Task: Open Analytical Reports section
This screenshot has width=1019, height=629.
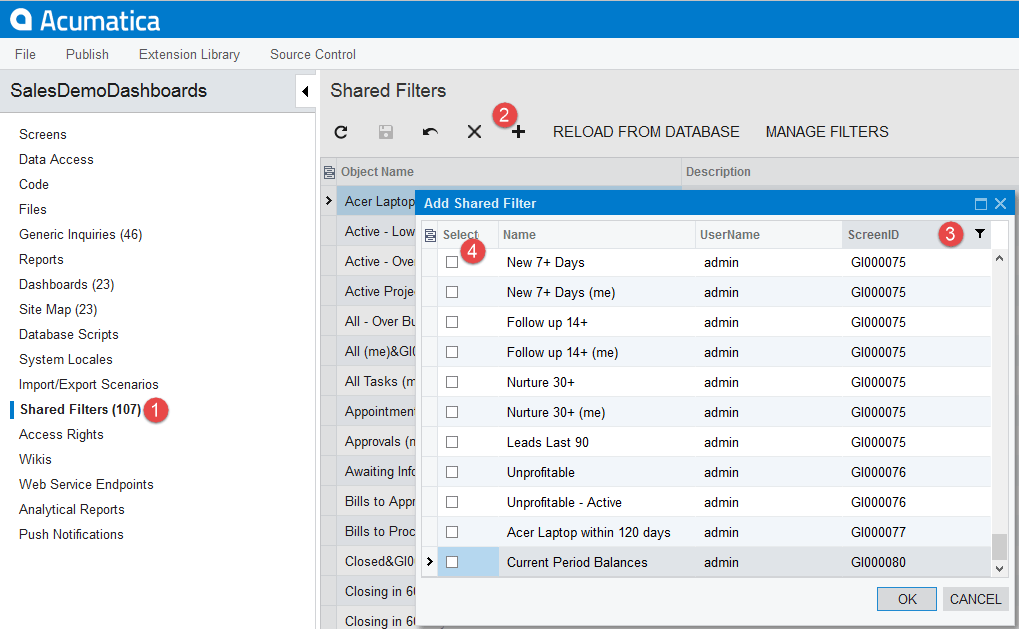Action: point(71,509)
